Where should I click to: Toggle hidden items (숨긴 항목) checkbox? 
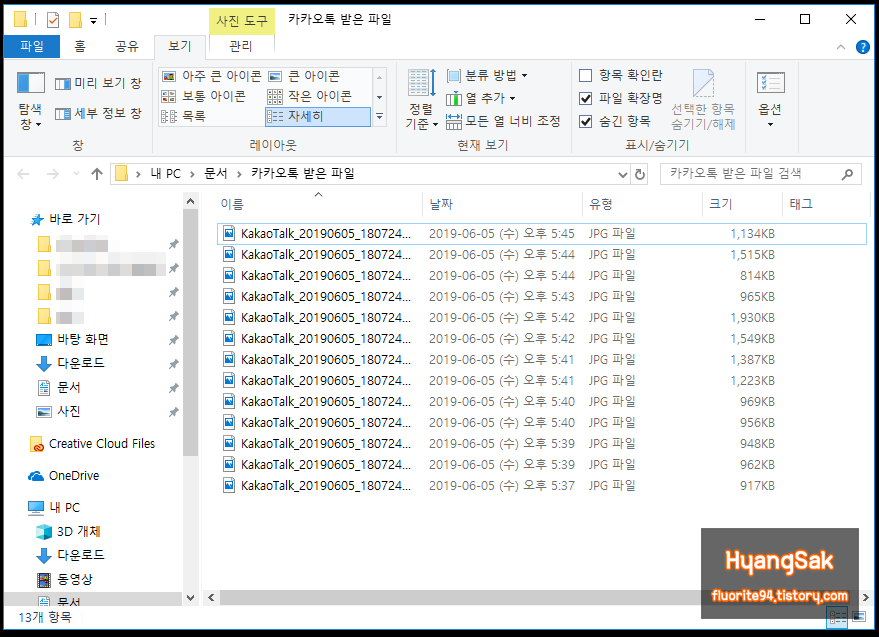click(x=614, y=121)
